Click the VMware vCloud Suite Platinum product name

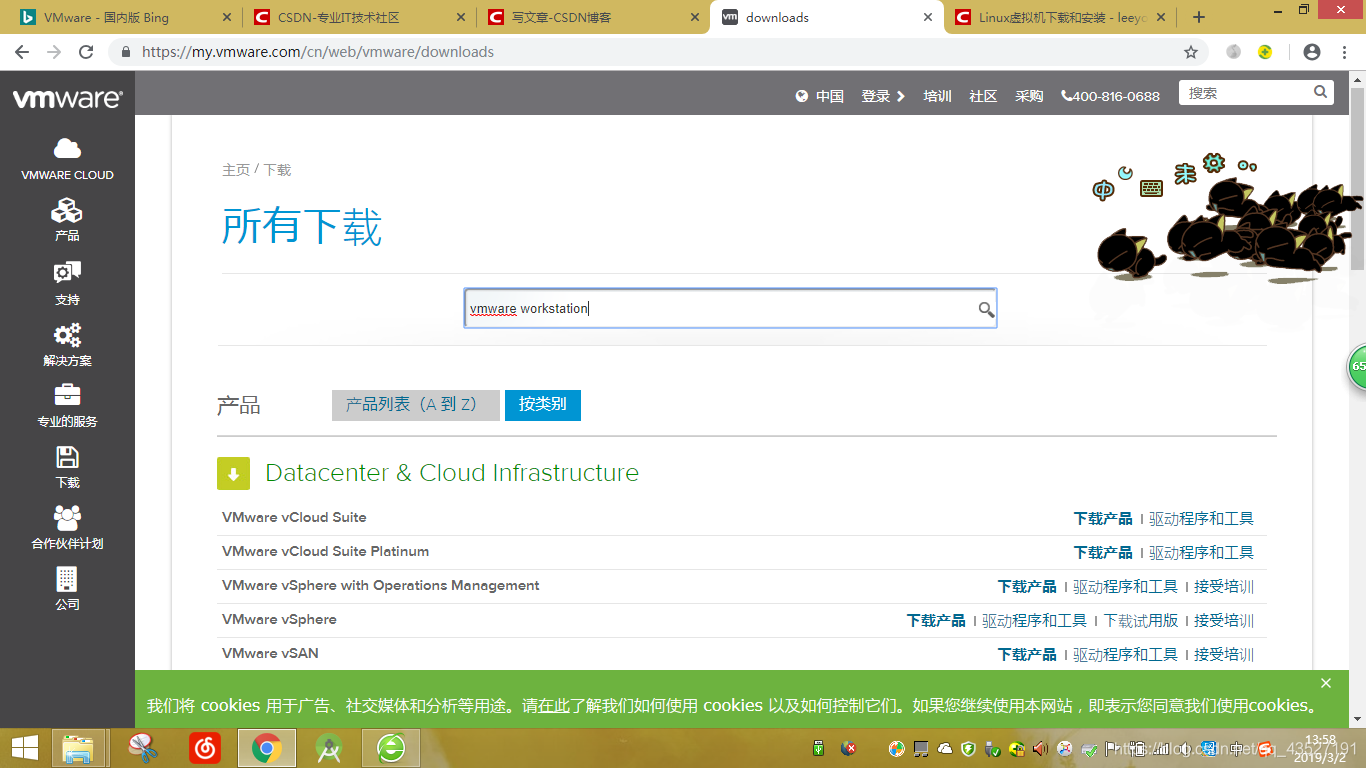325,552
